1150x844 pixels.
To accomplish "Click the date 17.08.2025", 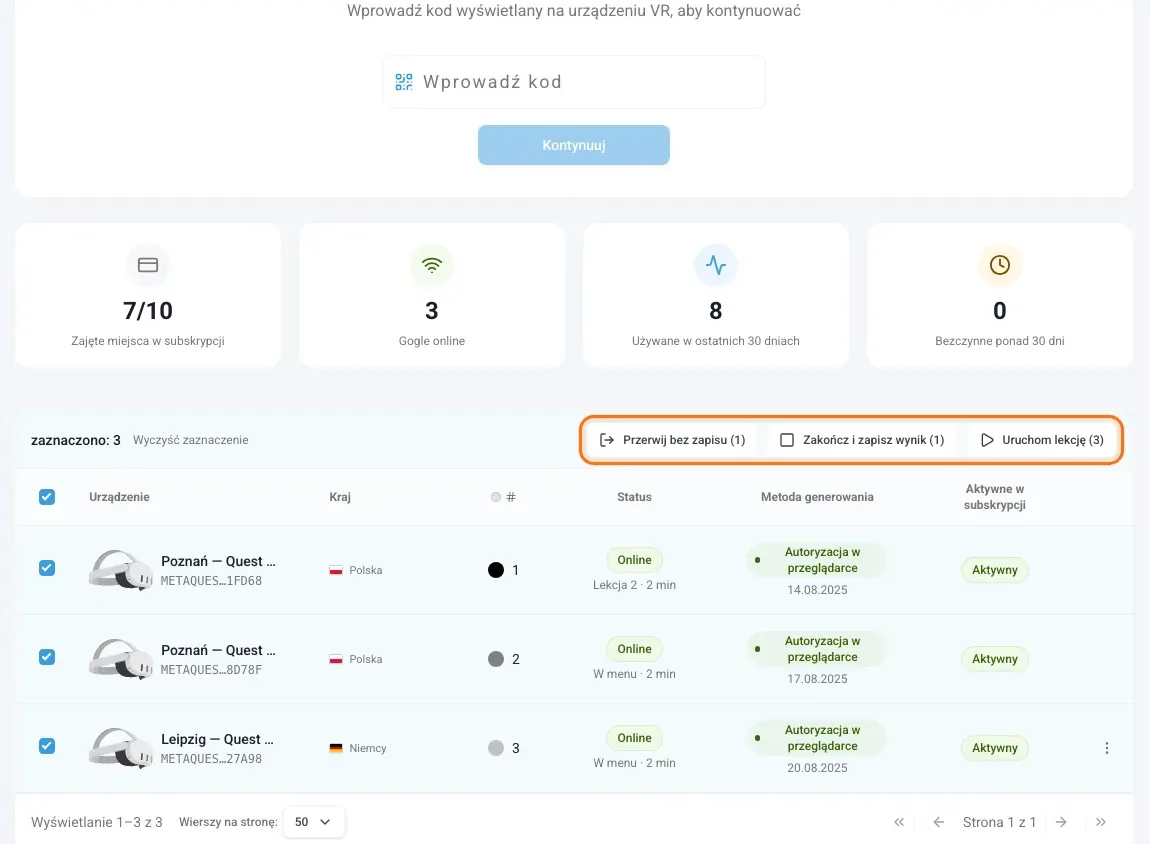I will [817, 679].
